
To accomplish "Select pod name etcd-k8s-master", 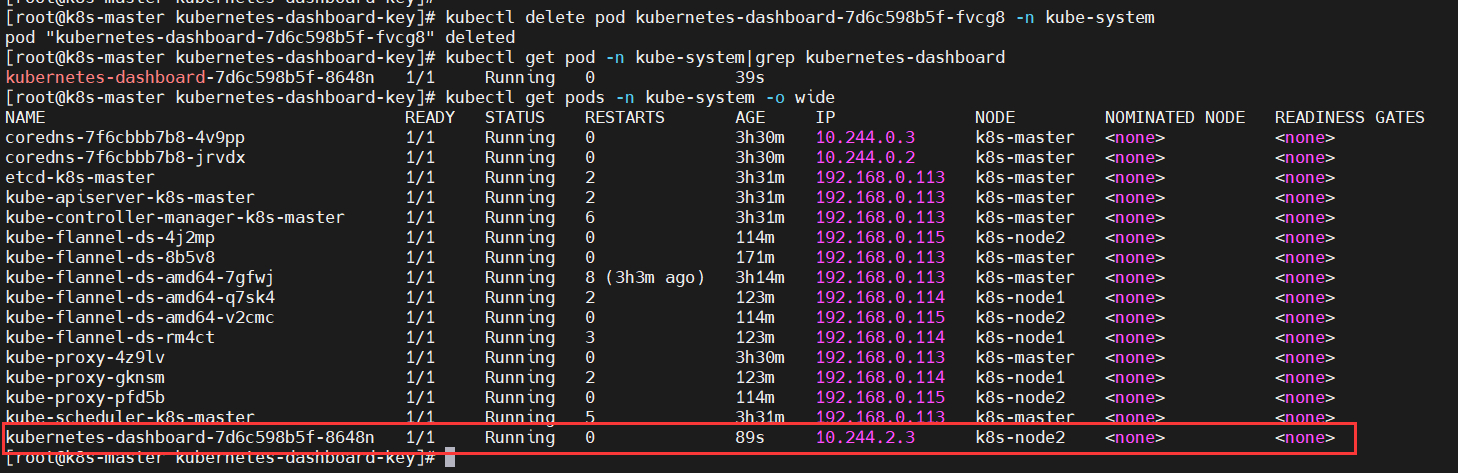I will 80,177.
